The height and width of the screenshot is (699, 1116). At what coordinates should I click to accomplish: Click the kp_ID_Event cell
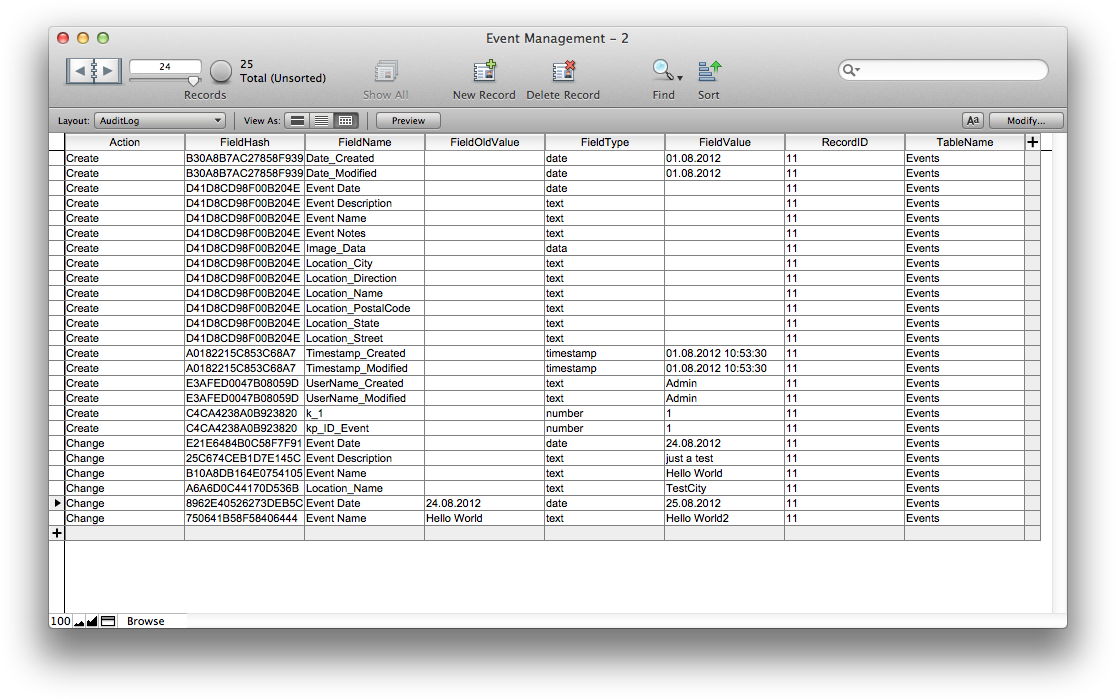tap(364, 428)
